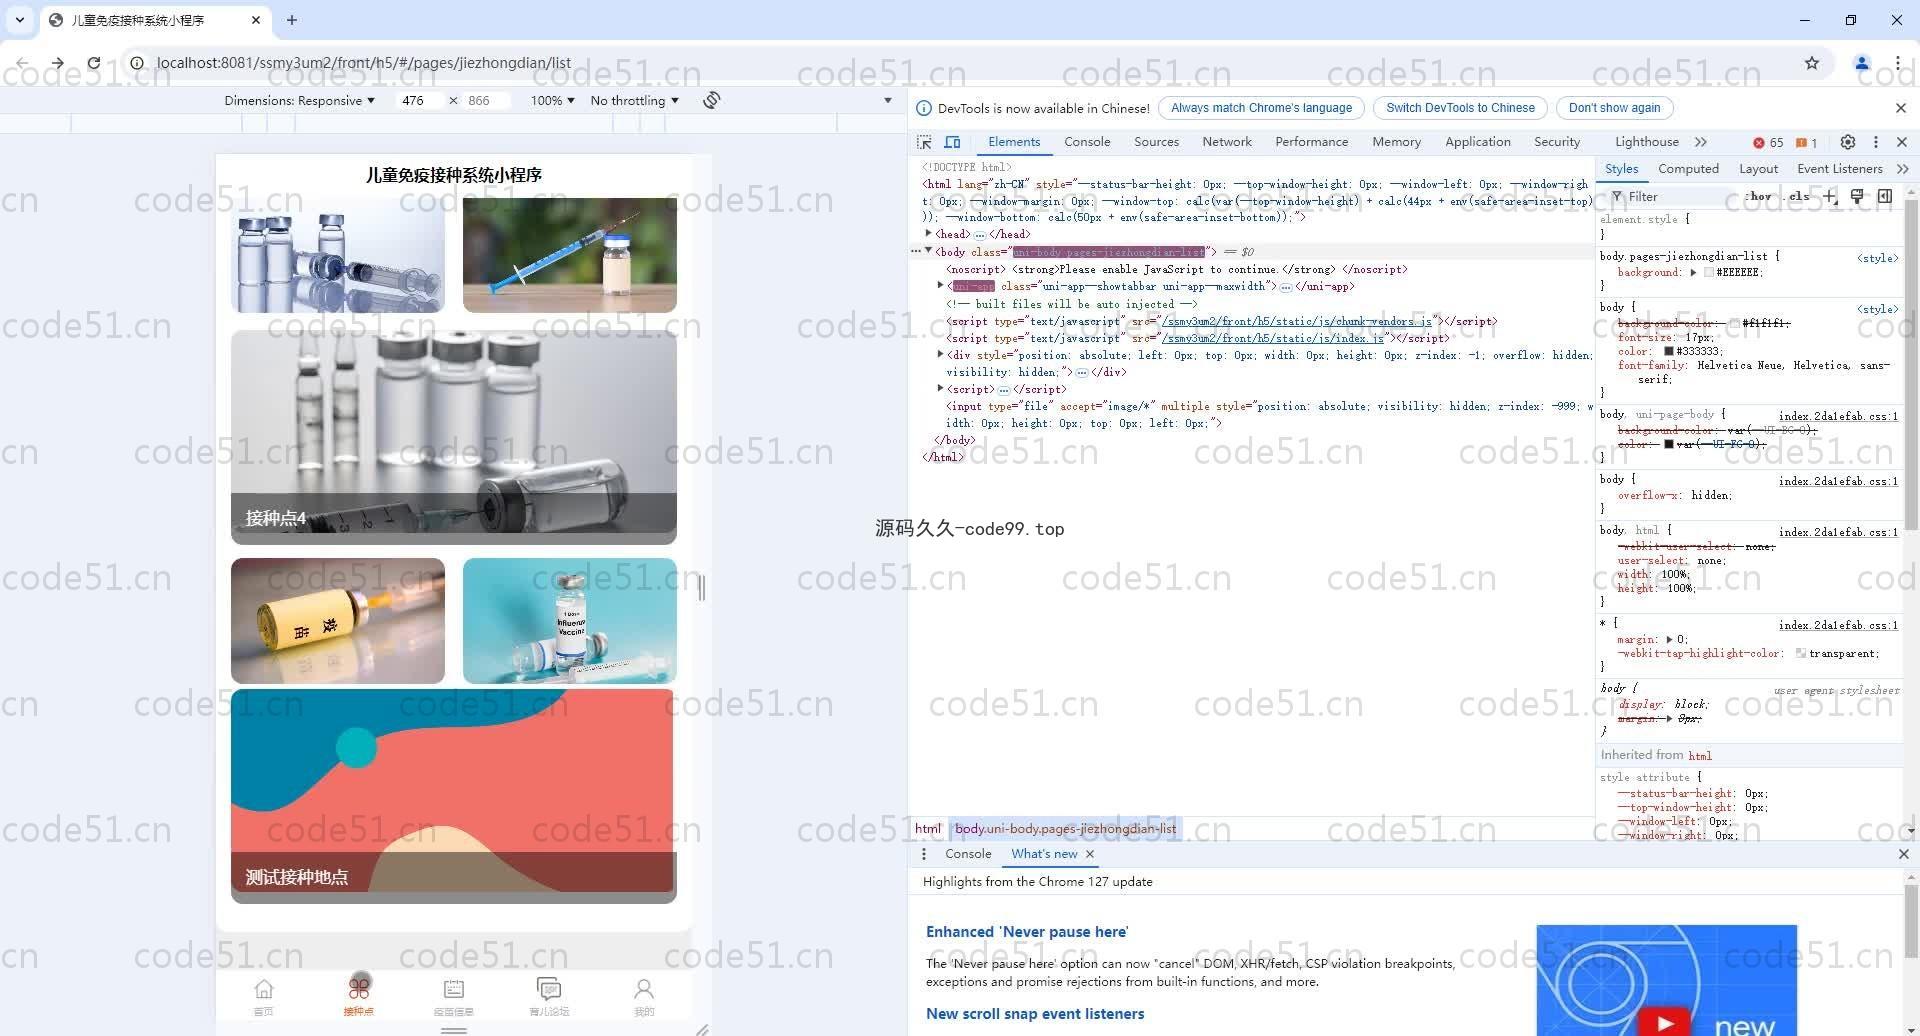Click the New scroll snap event listeners link

click(x=1035, y=1014)
